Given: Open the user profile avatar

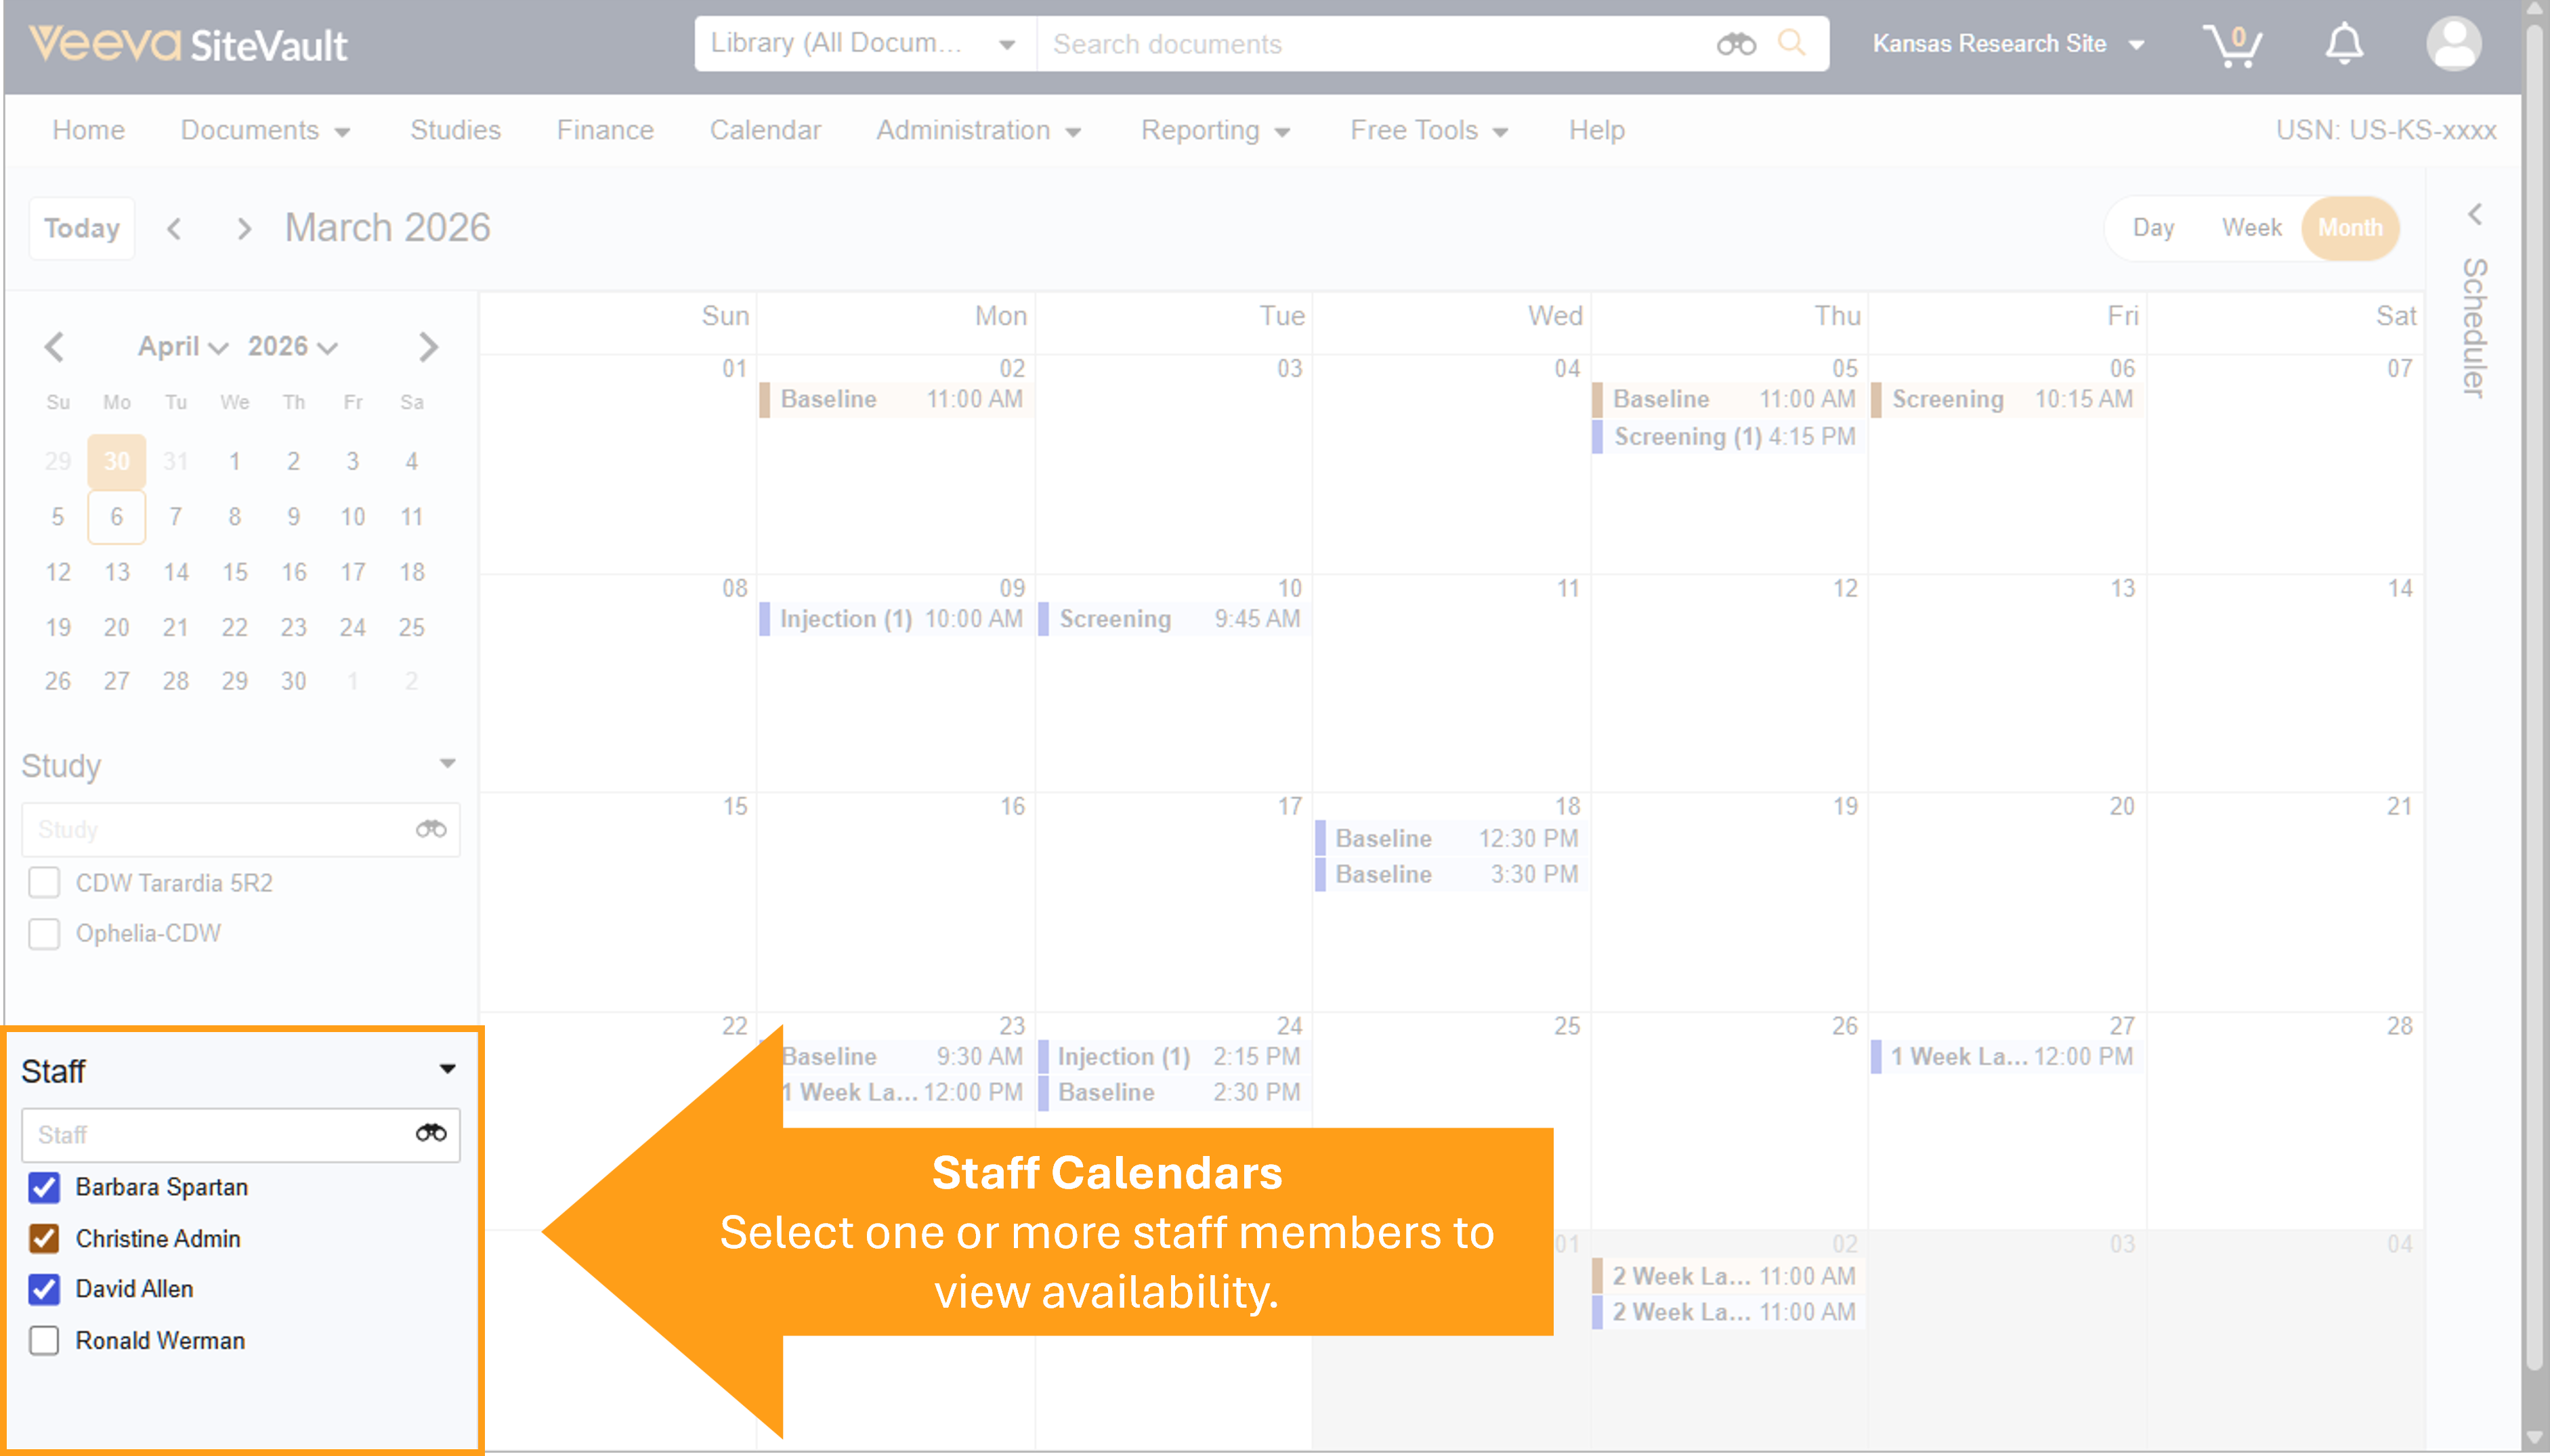Looking at the screenshot, I should pyautogui.click(x=2453, y=45).
